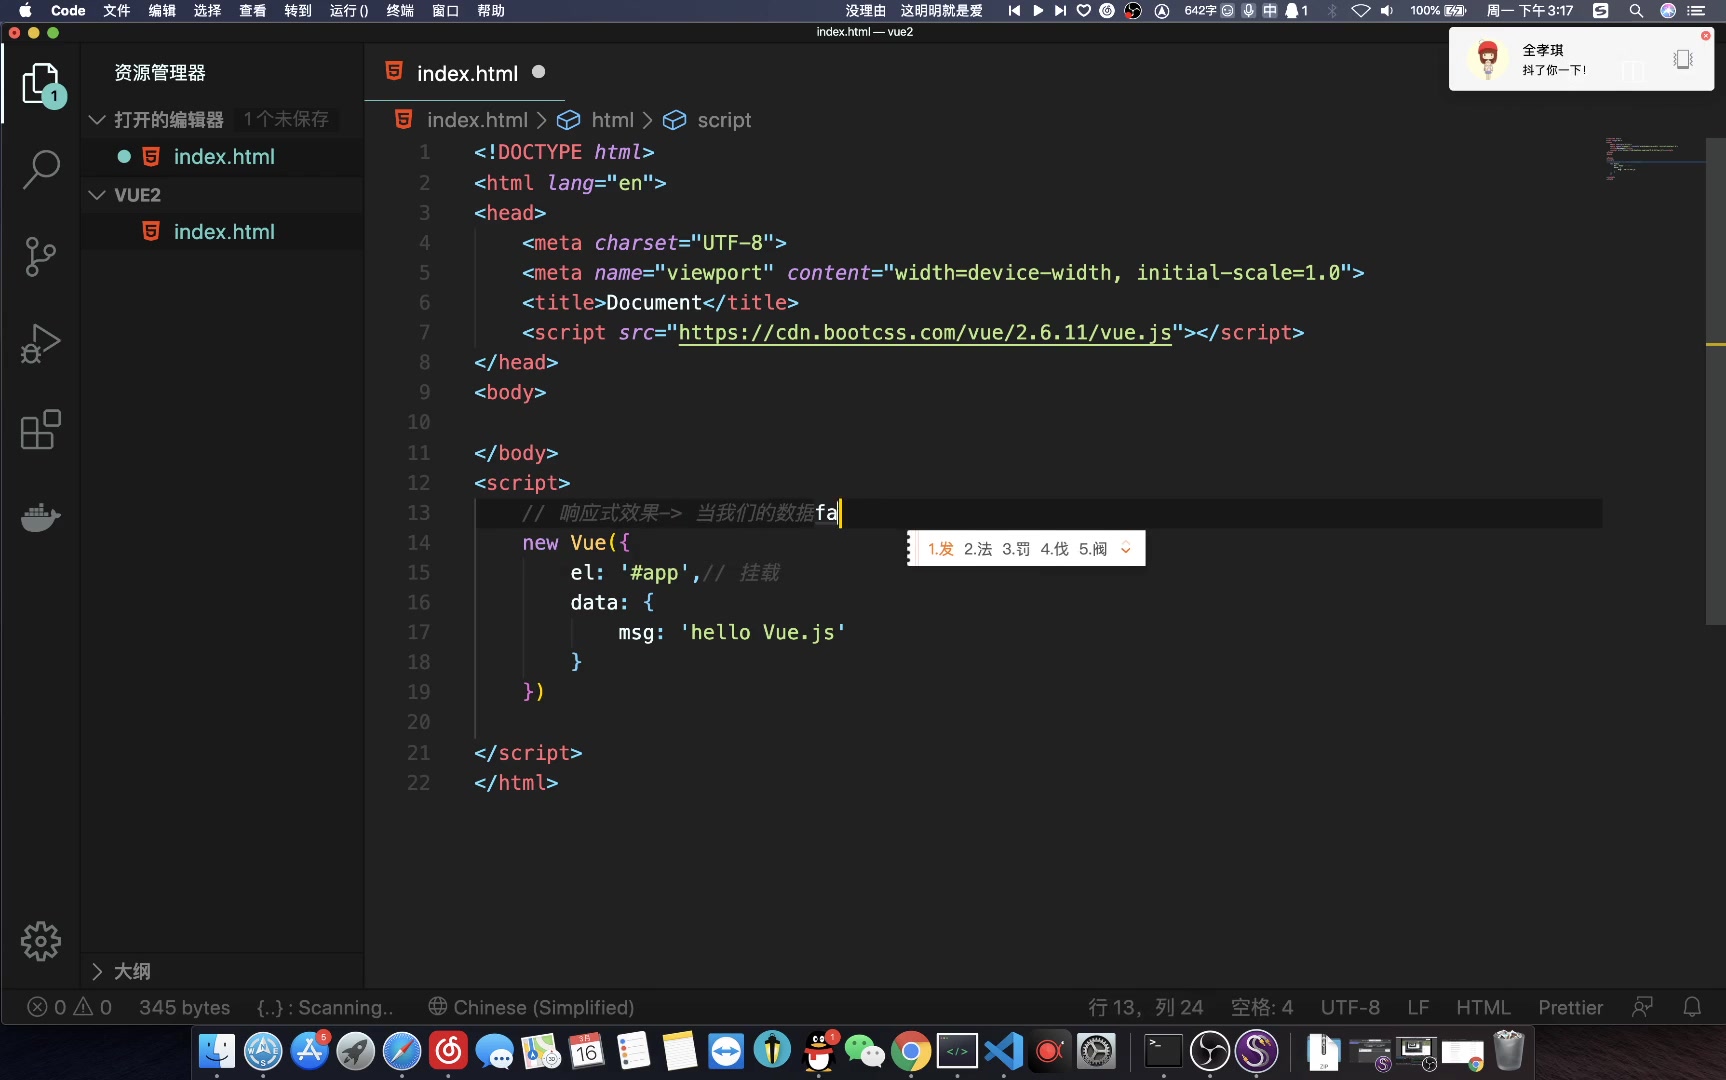Click the Prettier status bar button
Viewport: 1726px width, 1080px height.
1570,1007
